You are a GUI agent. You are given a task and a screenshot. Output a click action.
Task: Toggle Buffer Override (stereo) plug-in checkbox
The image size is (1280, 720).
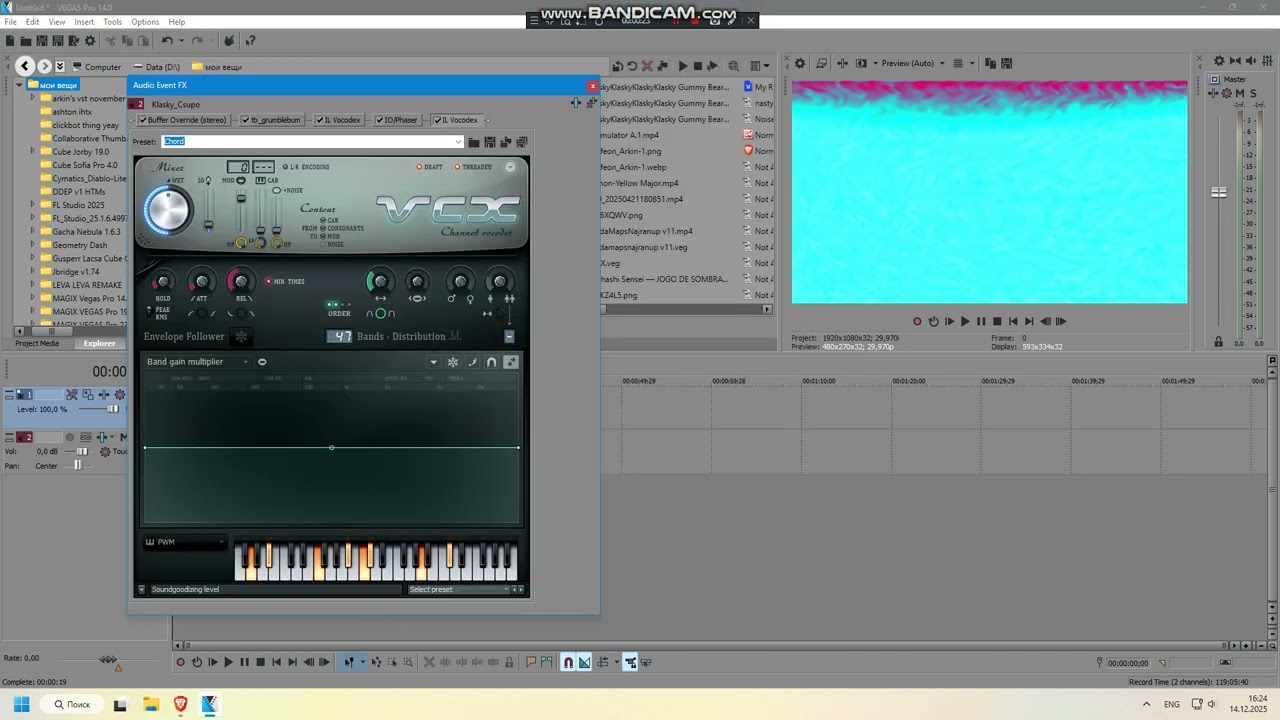click(143, 120)
